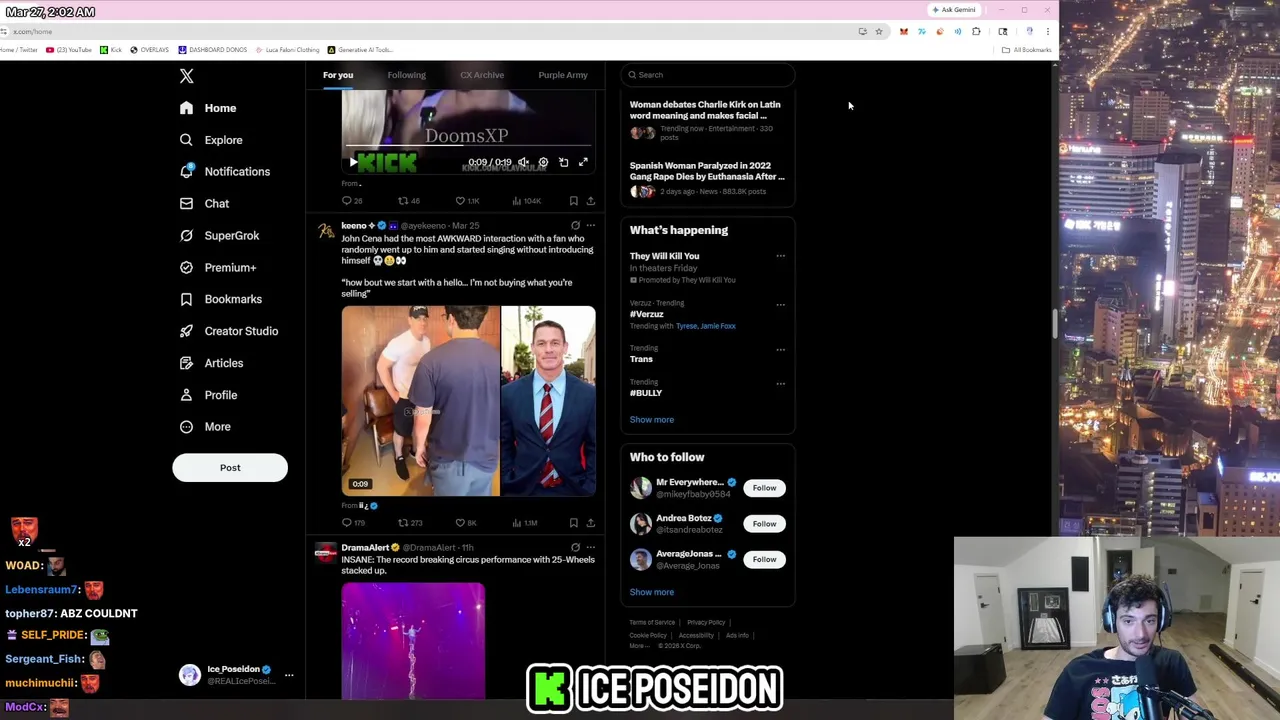The image size is (1280, 720).
Task: Click the Ask Gemini browser button
Action: pyautogui.click(x=954, y=10)
